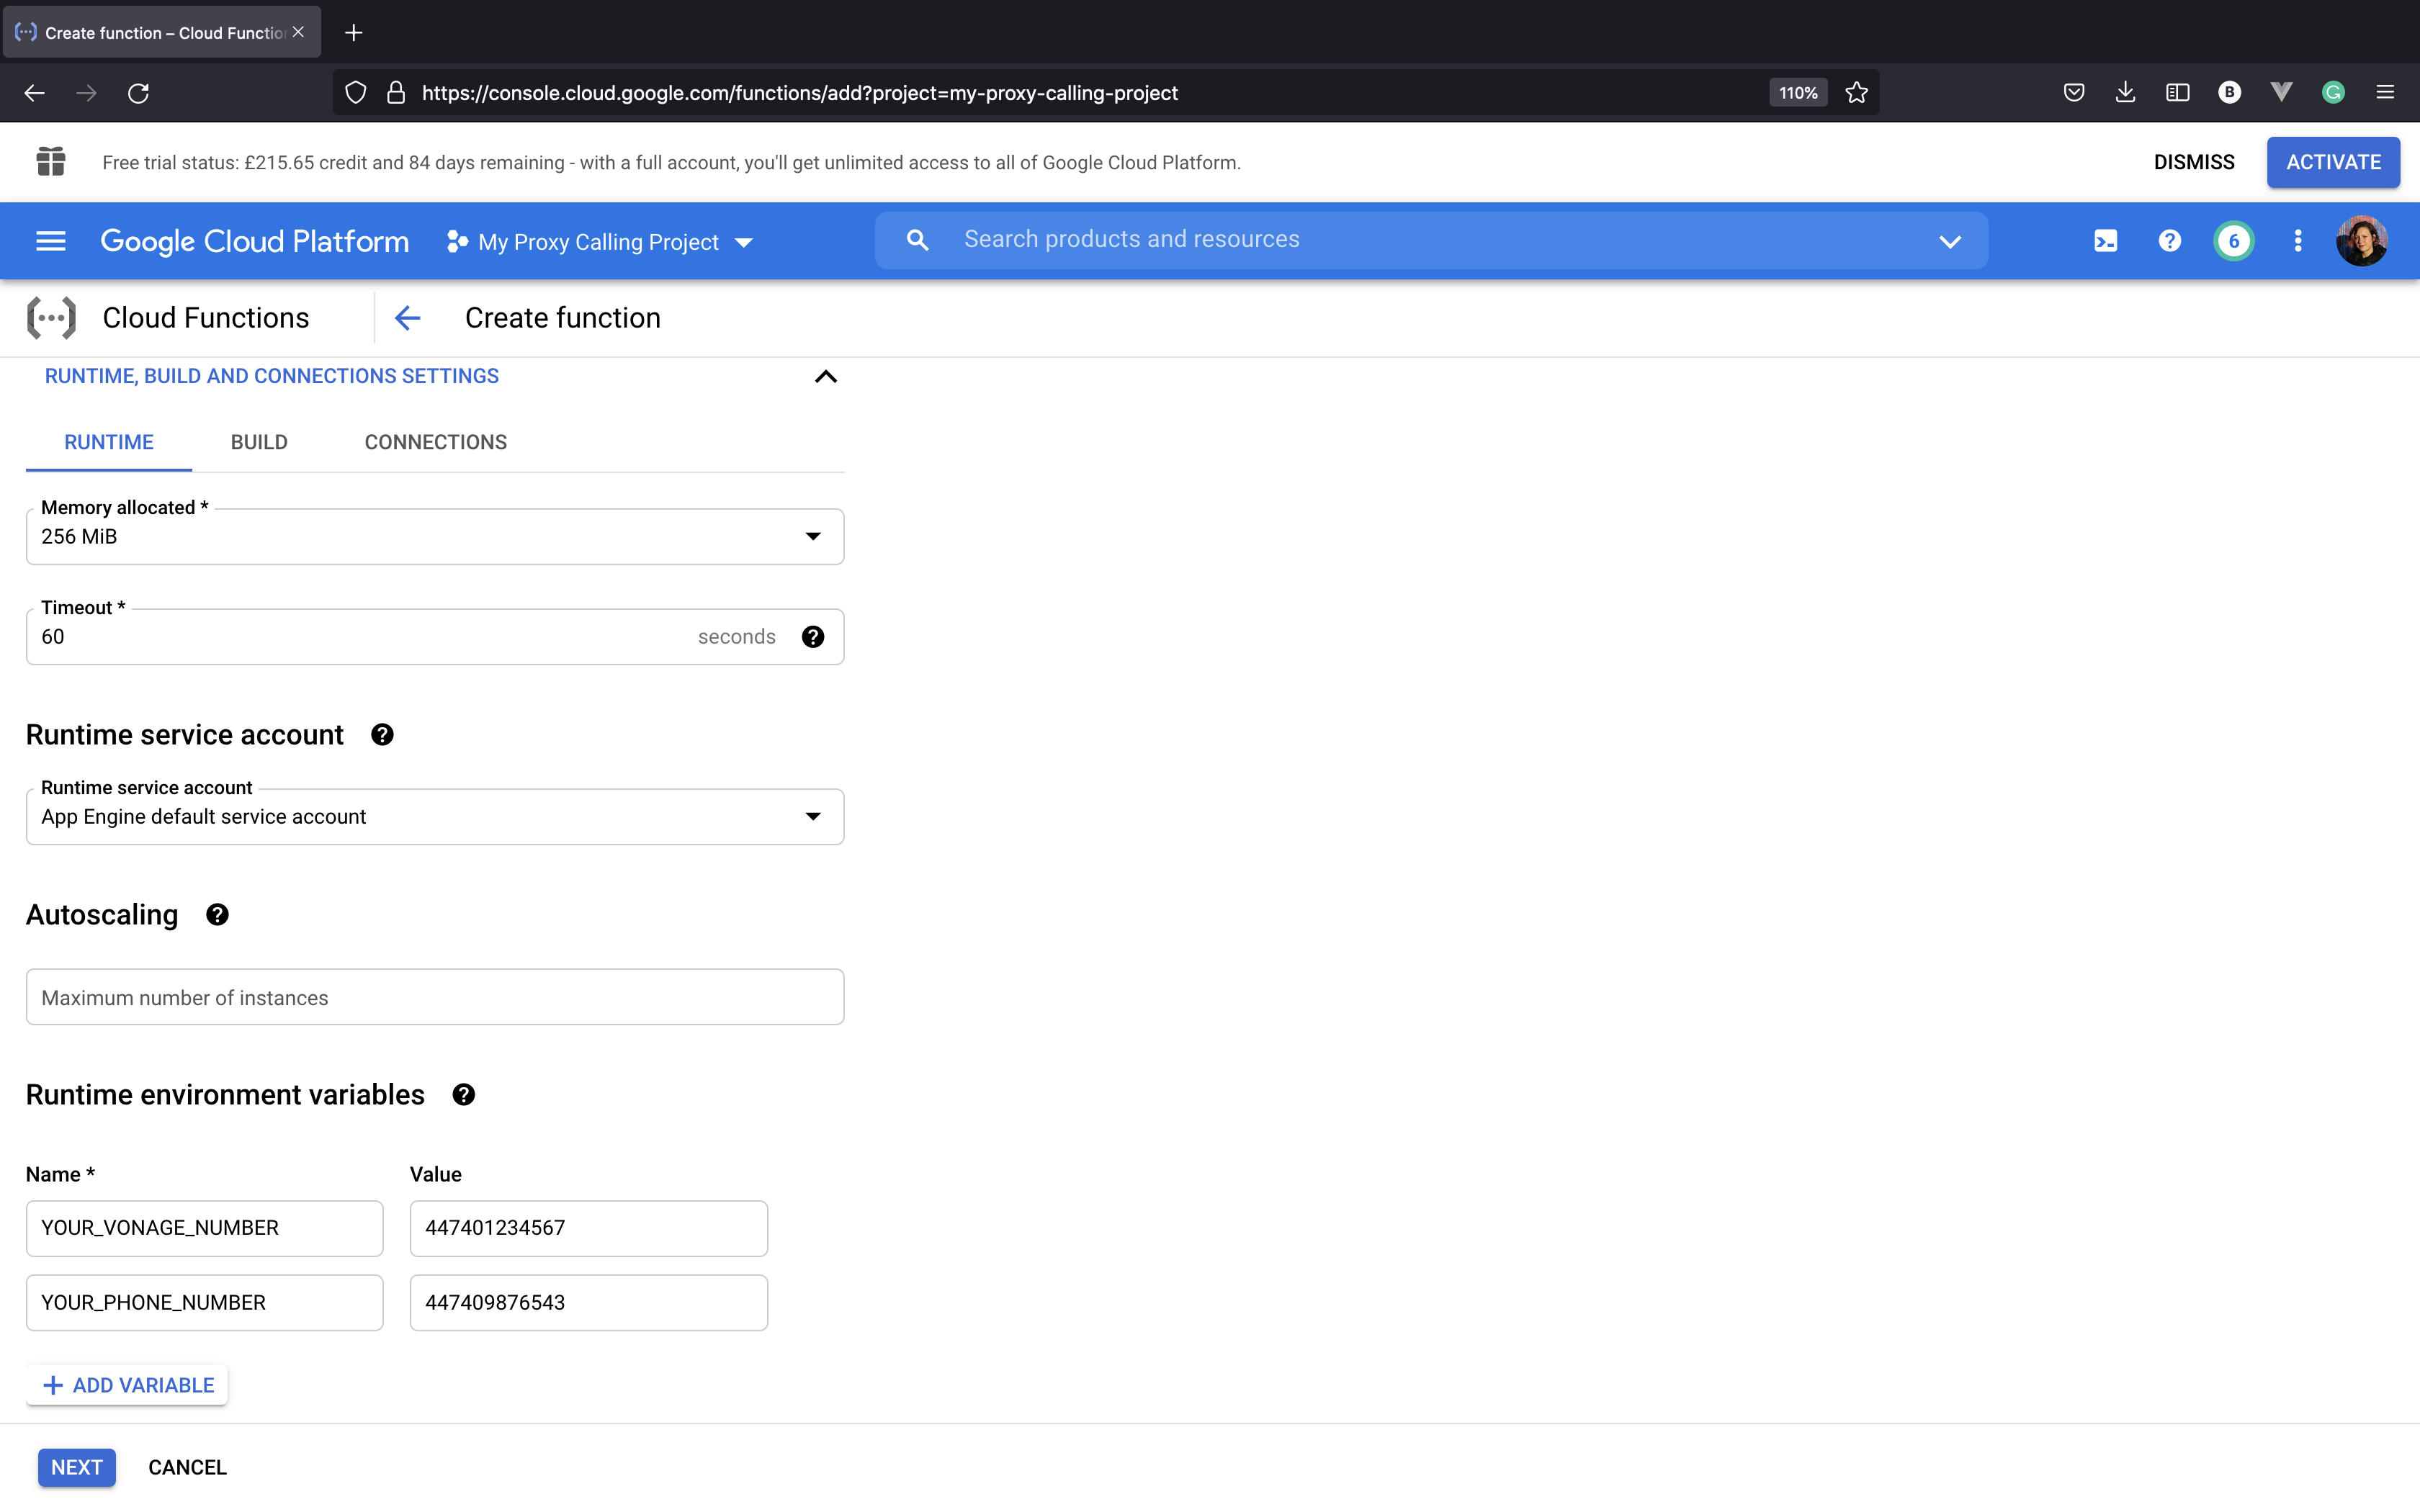Select the Create function browser tab
The image size is (2420, 1512).
click(x=162, y=33)
